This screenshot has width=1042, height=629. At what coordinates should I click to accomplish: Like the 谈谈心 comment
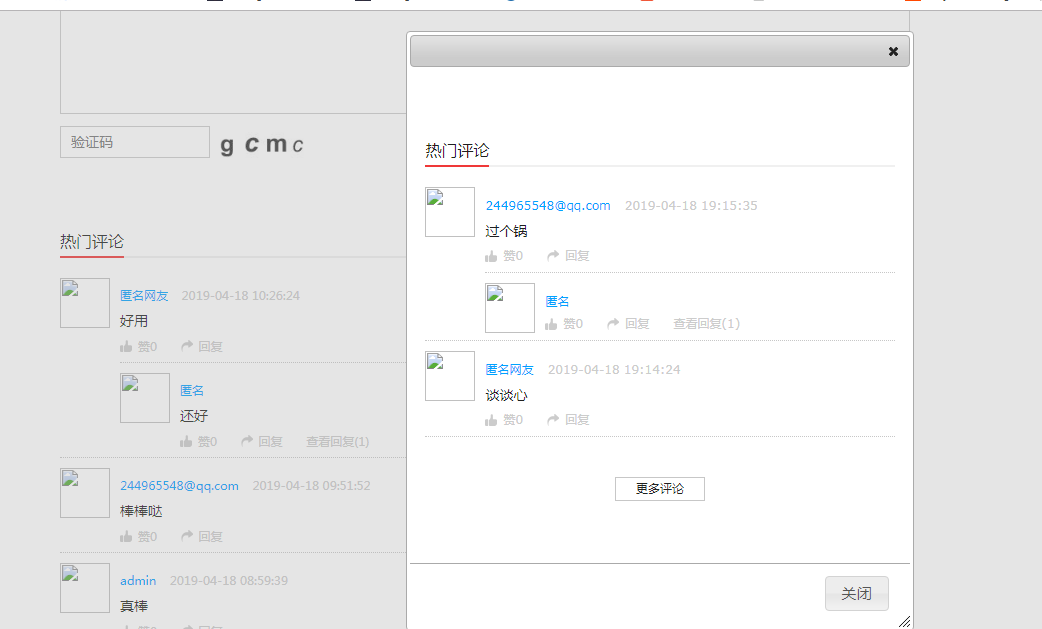tap(504, 420)
